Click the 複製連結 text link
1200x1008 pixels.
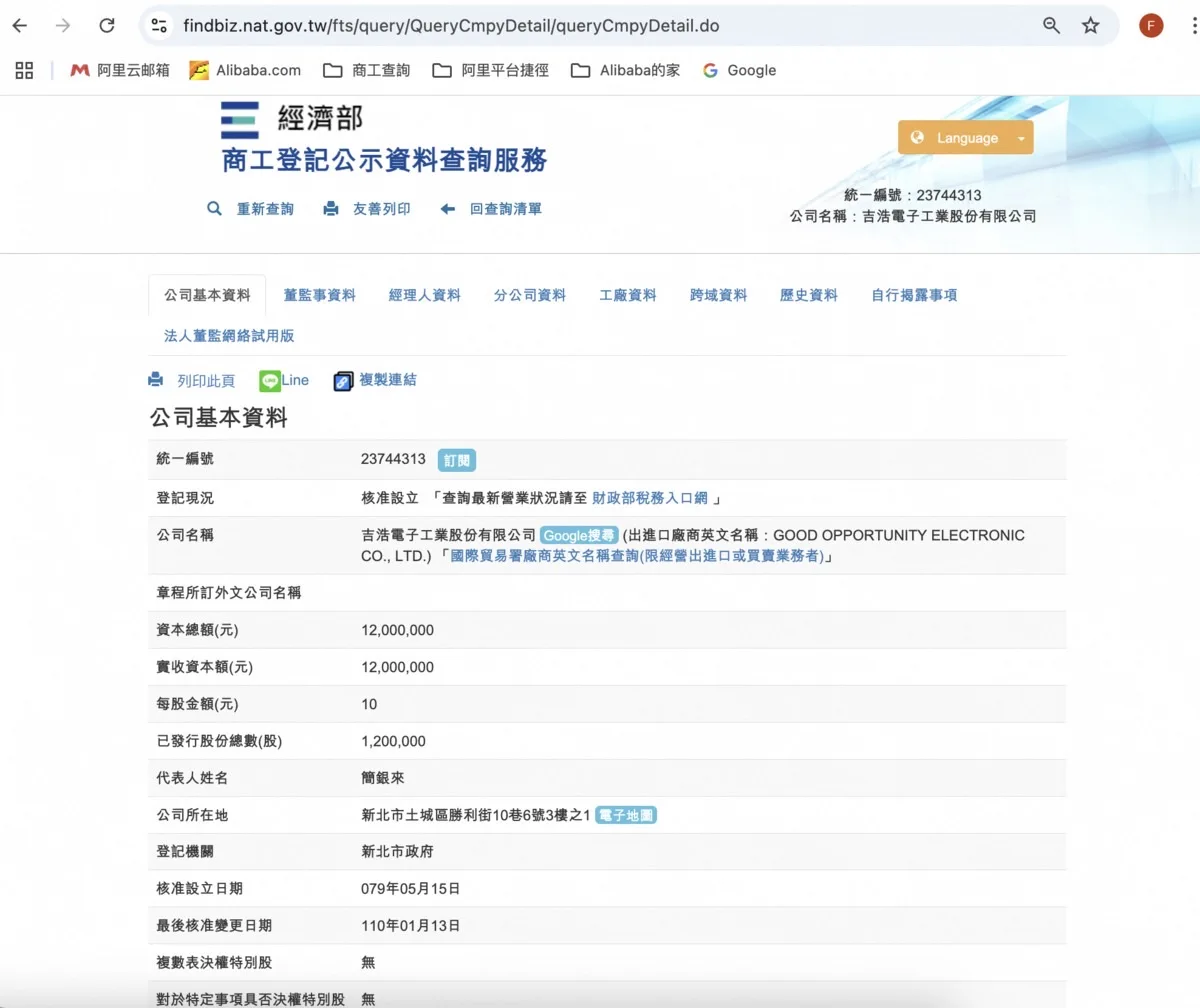388,380
